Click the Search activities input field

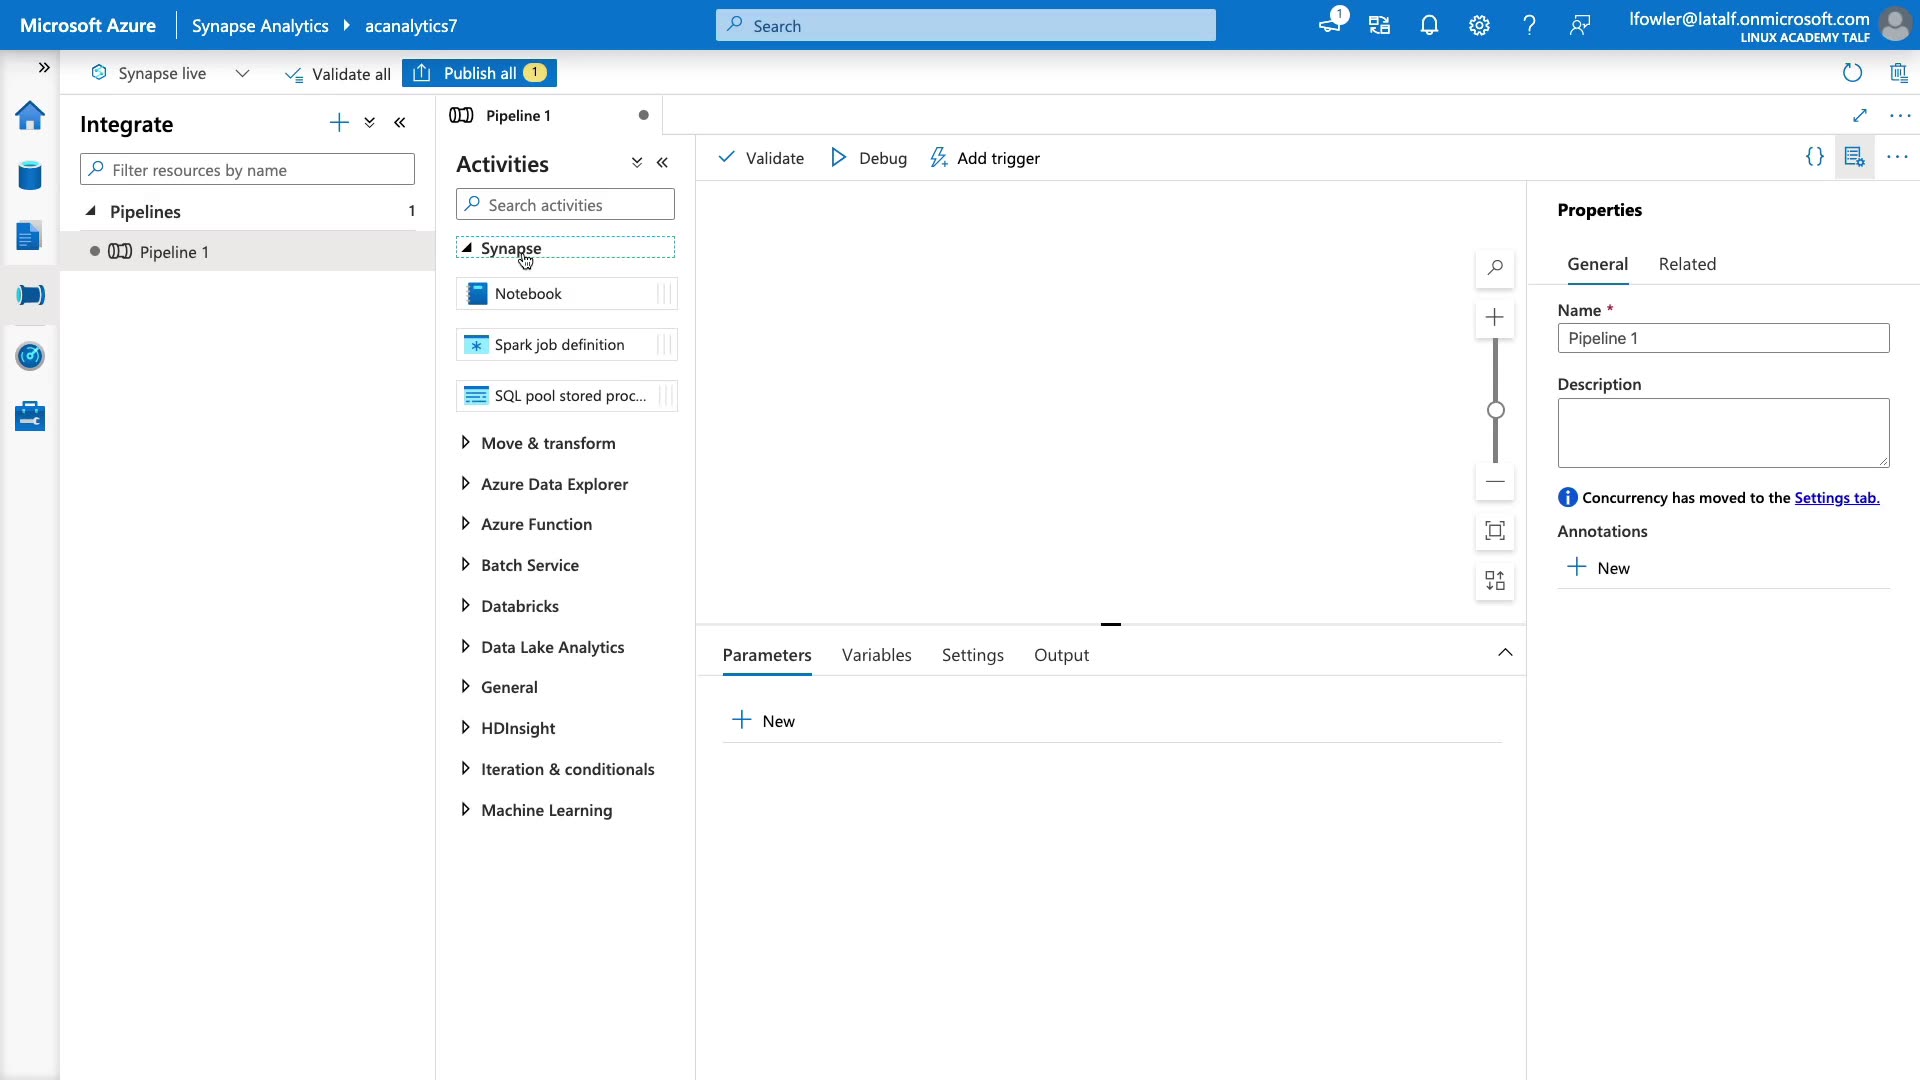(566, 205)
